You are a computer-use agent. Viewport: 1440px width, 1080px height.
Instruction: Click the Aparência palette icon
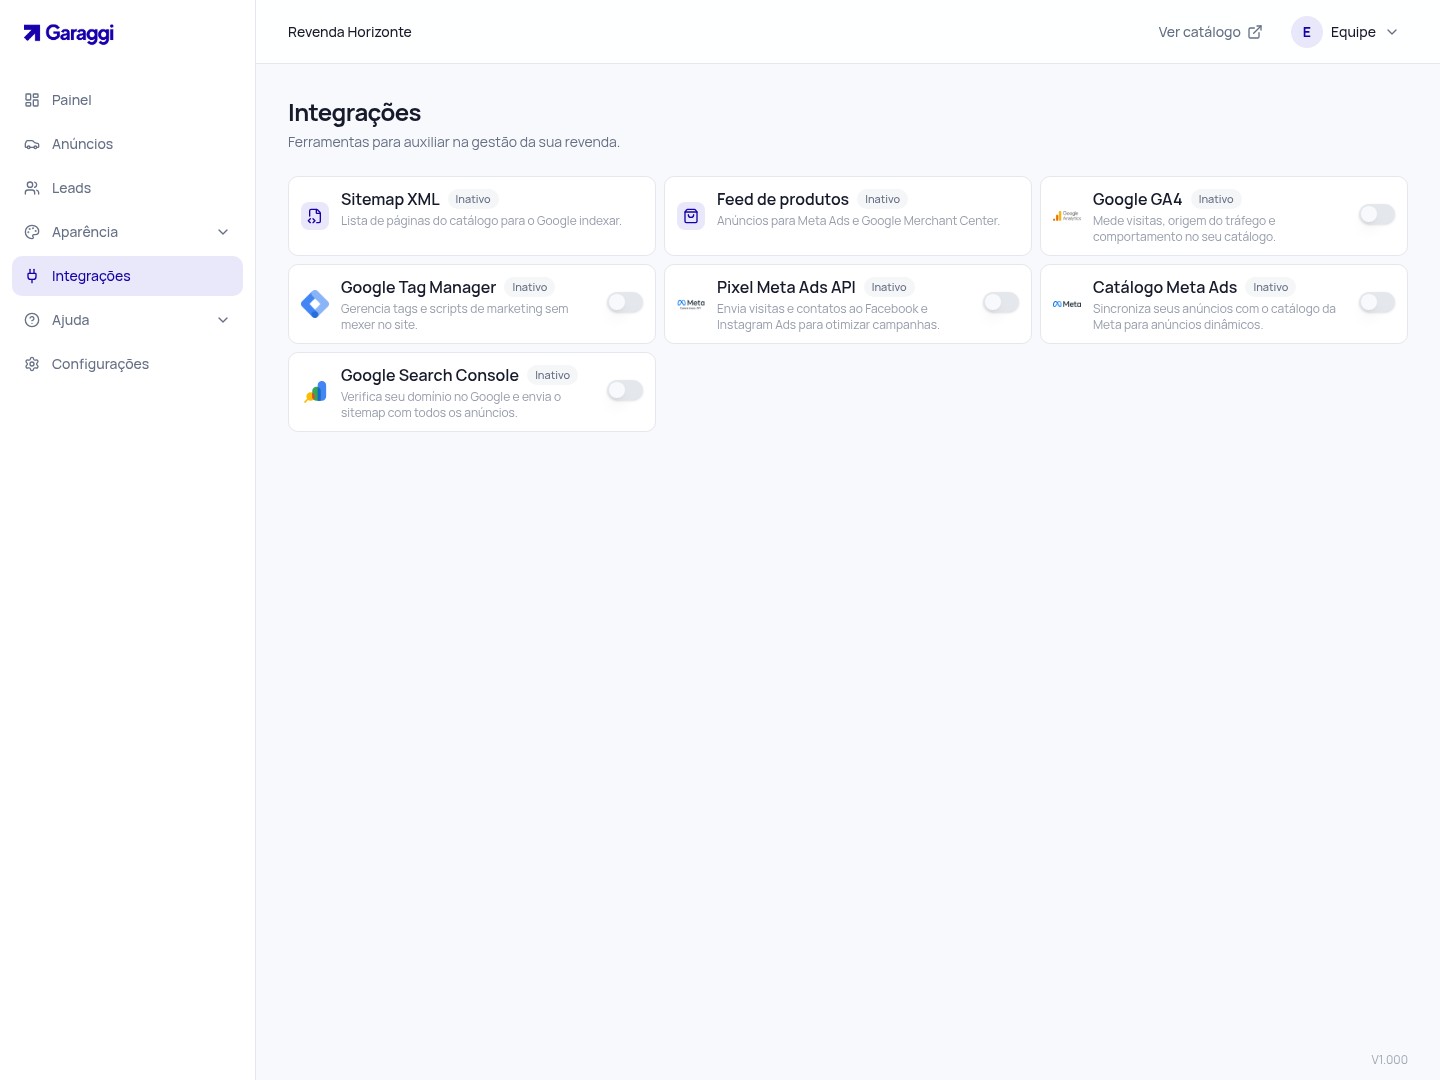(32, 232)
